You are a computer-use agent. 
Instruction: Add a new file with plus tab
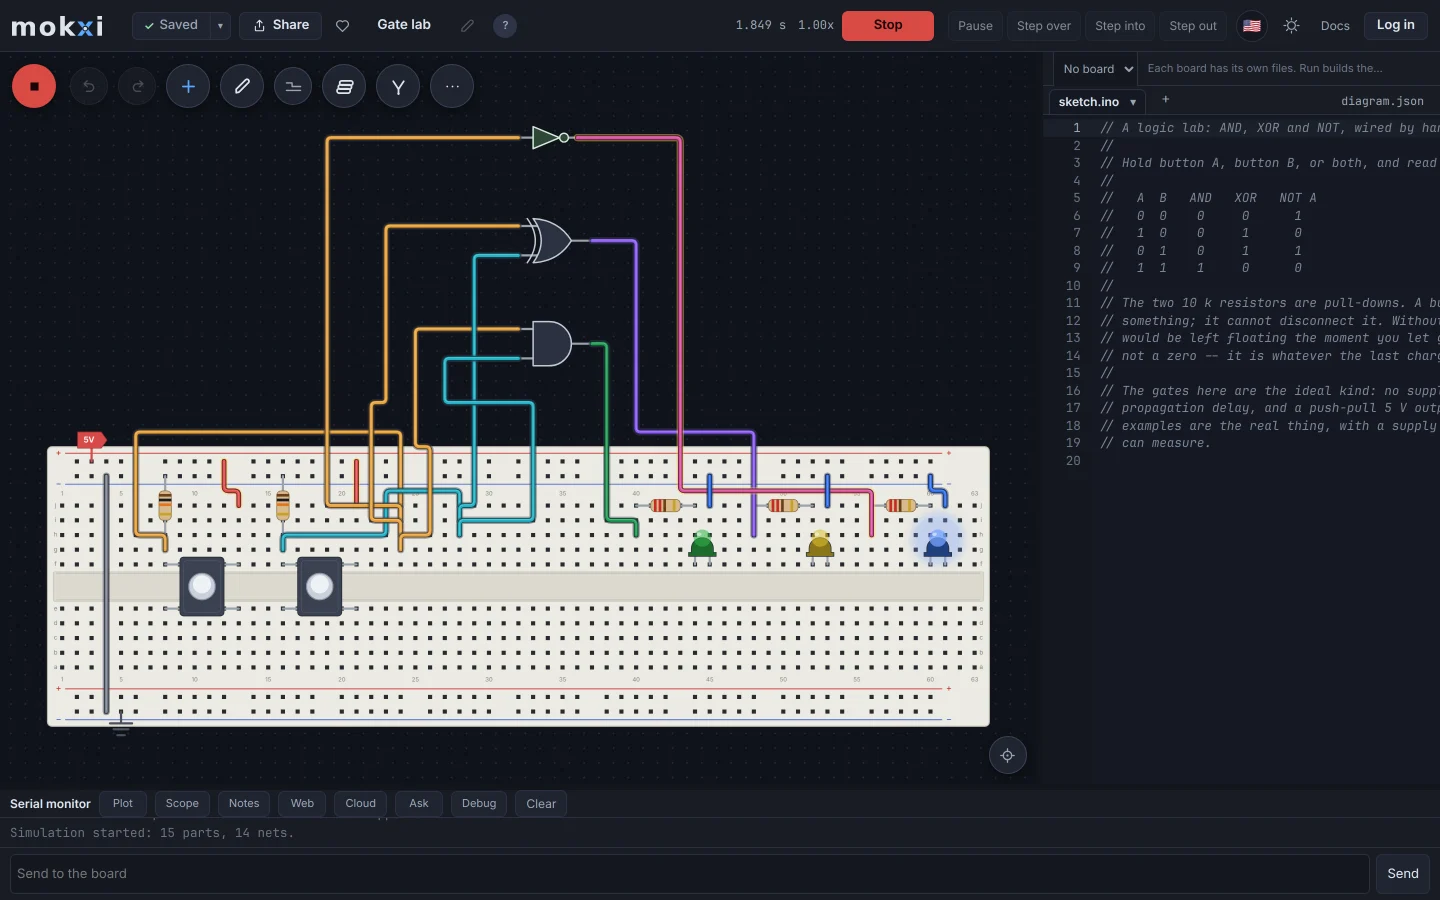click(x=1166, y=100)
